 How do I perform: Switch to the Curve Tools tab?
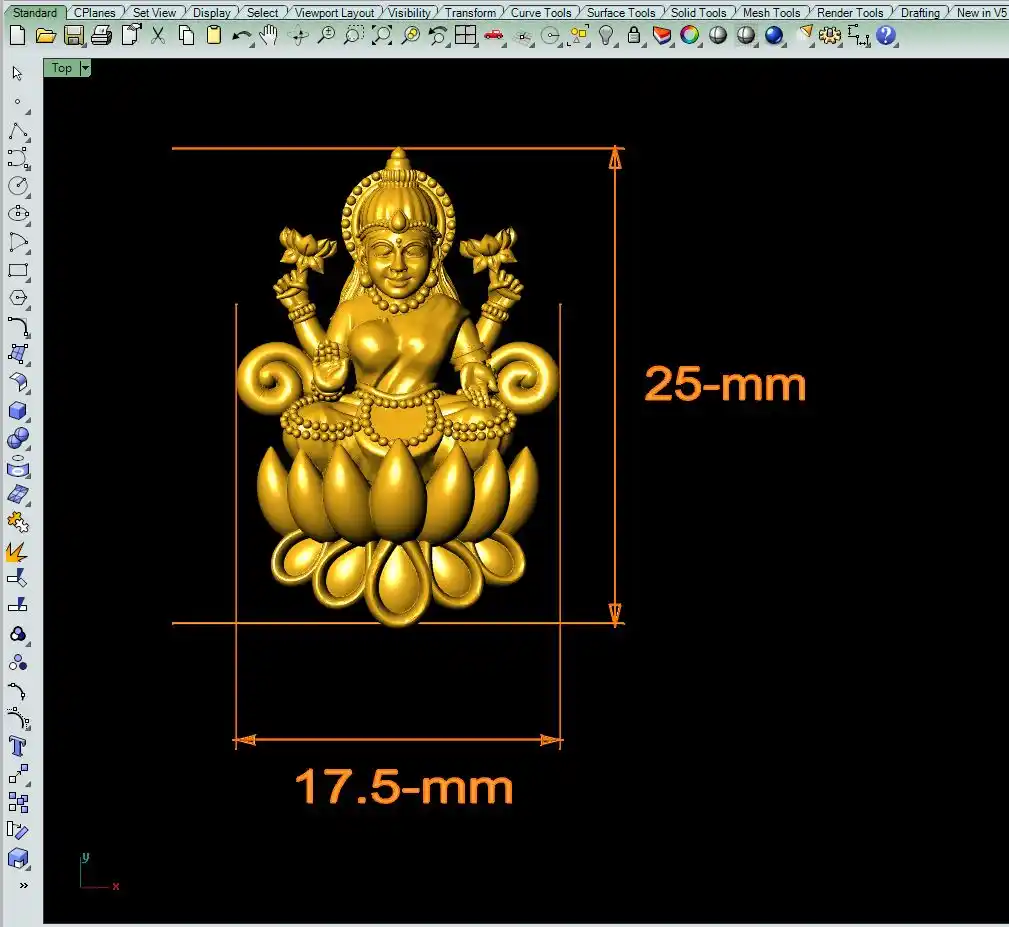click(x=541, y=13)
